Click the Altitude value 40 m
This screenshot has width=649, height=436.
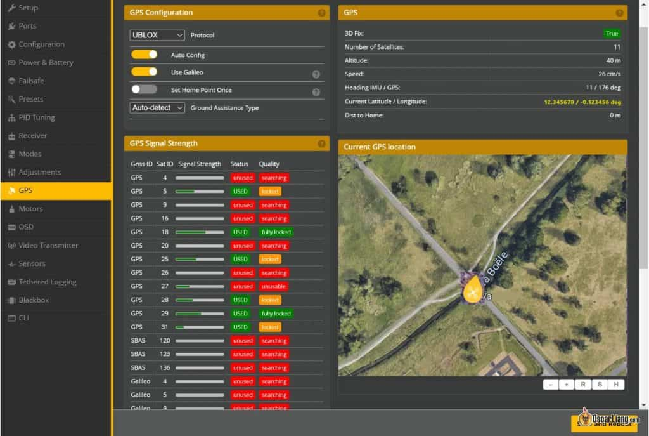pyautogui.click(x=613, y=60)
